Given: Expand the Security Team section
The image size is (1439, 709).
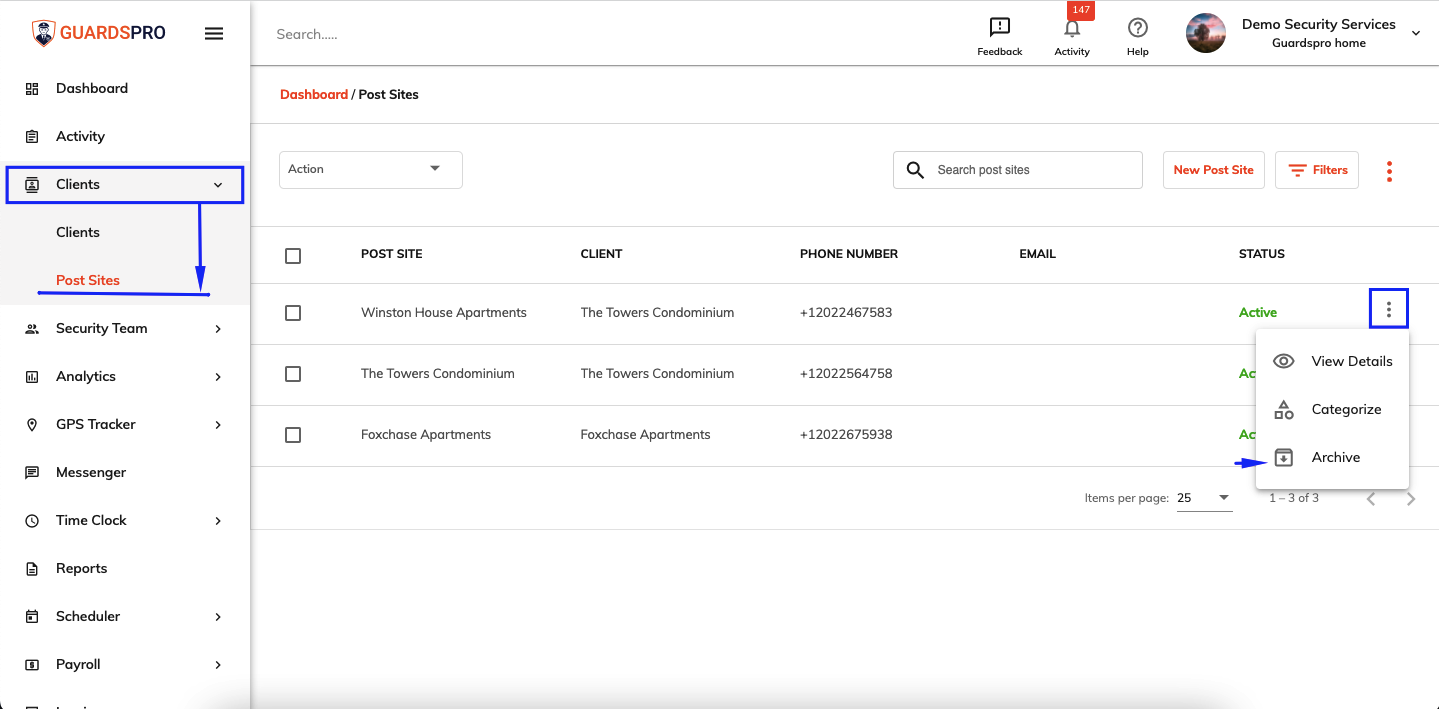Looking at the screenshot, I should (x=125, y=328).
